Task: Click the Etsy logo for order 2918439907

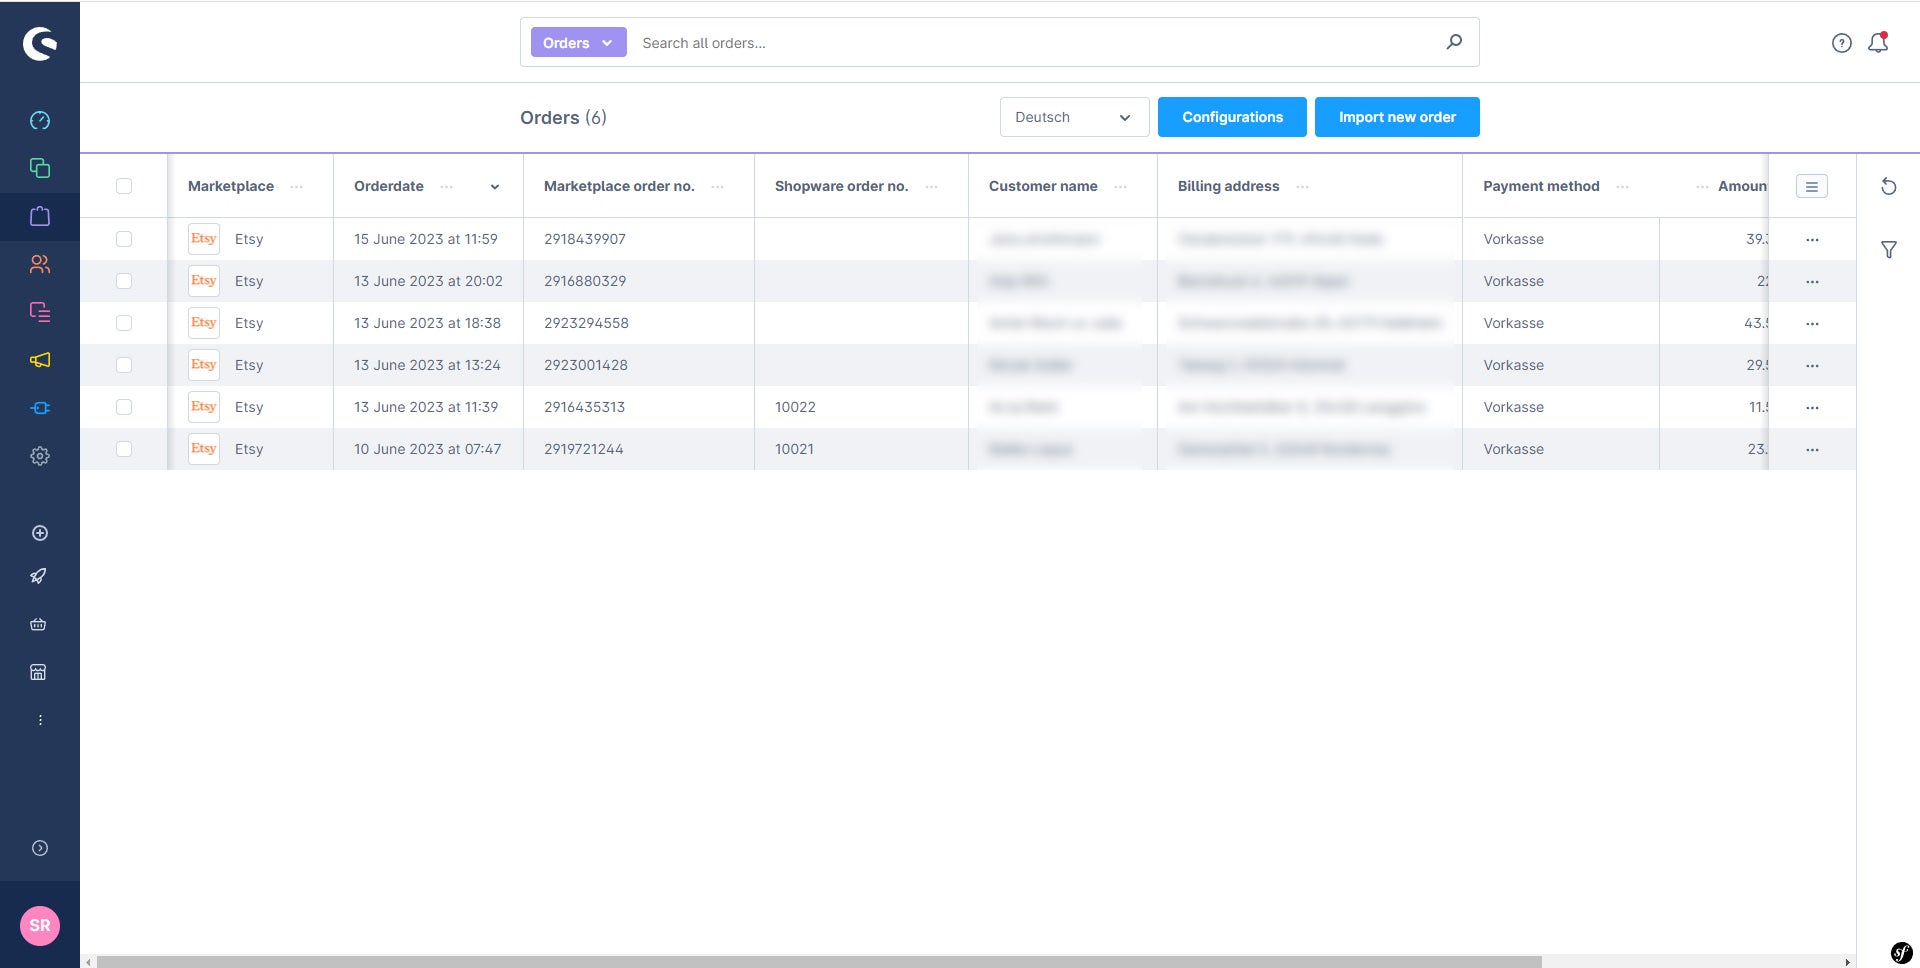Action: 204,239
